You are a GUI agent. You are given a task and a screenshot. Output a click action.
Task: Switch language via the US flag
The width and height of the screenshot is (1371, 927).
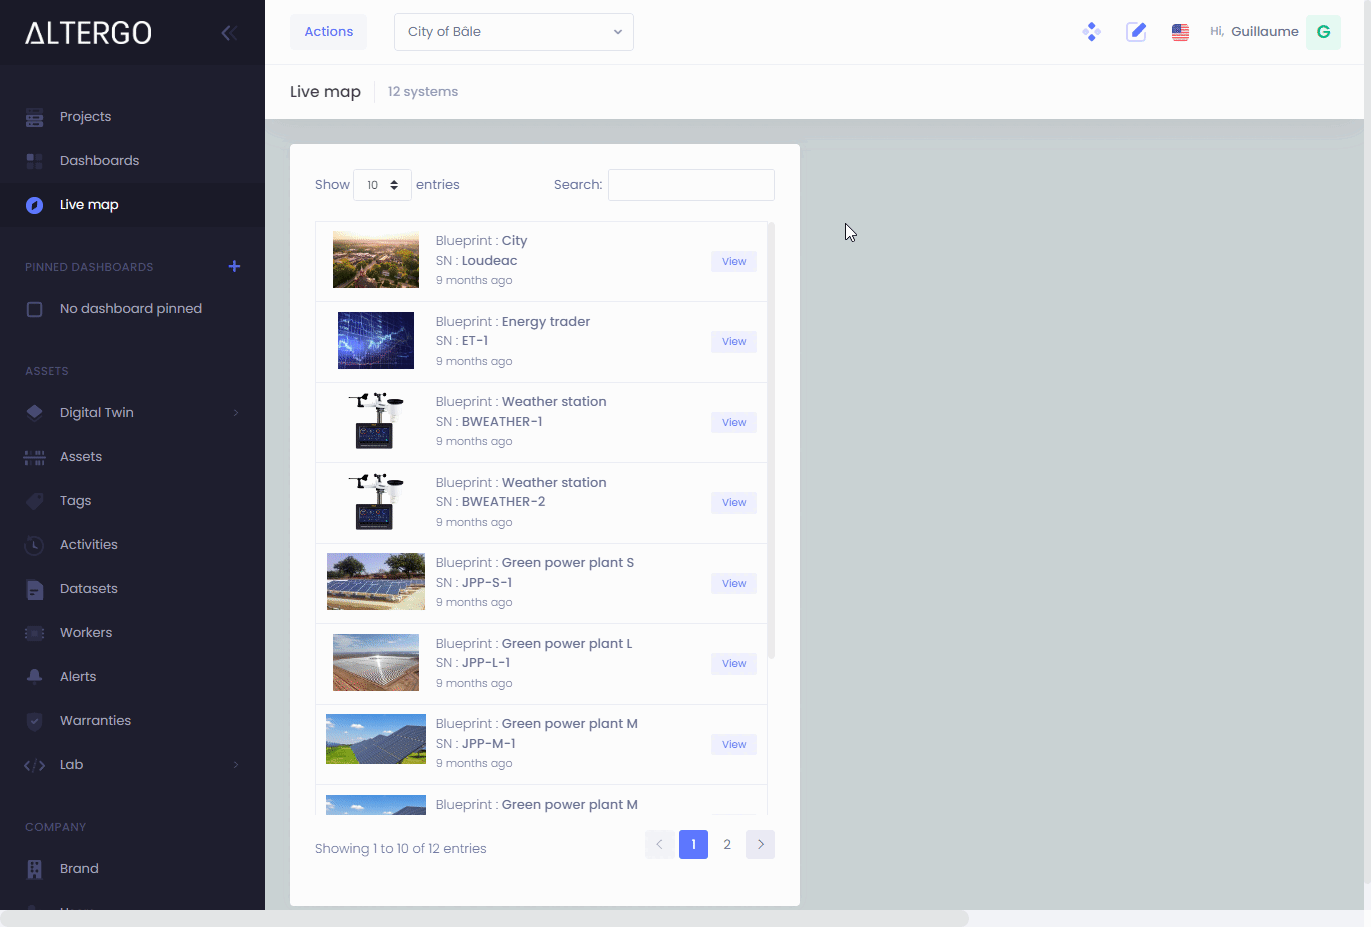1180,31
